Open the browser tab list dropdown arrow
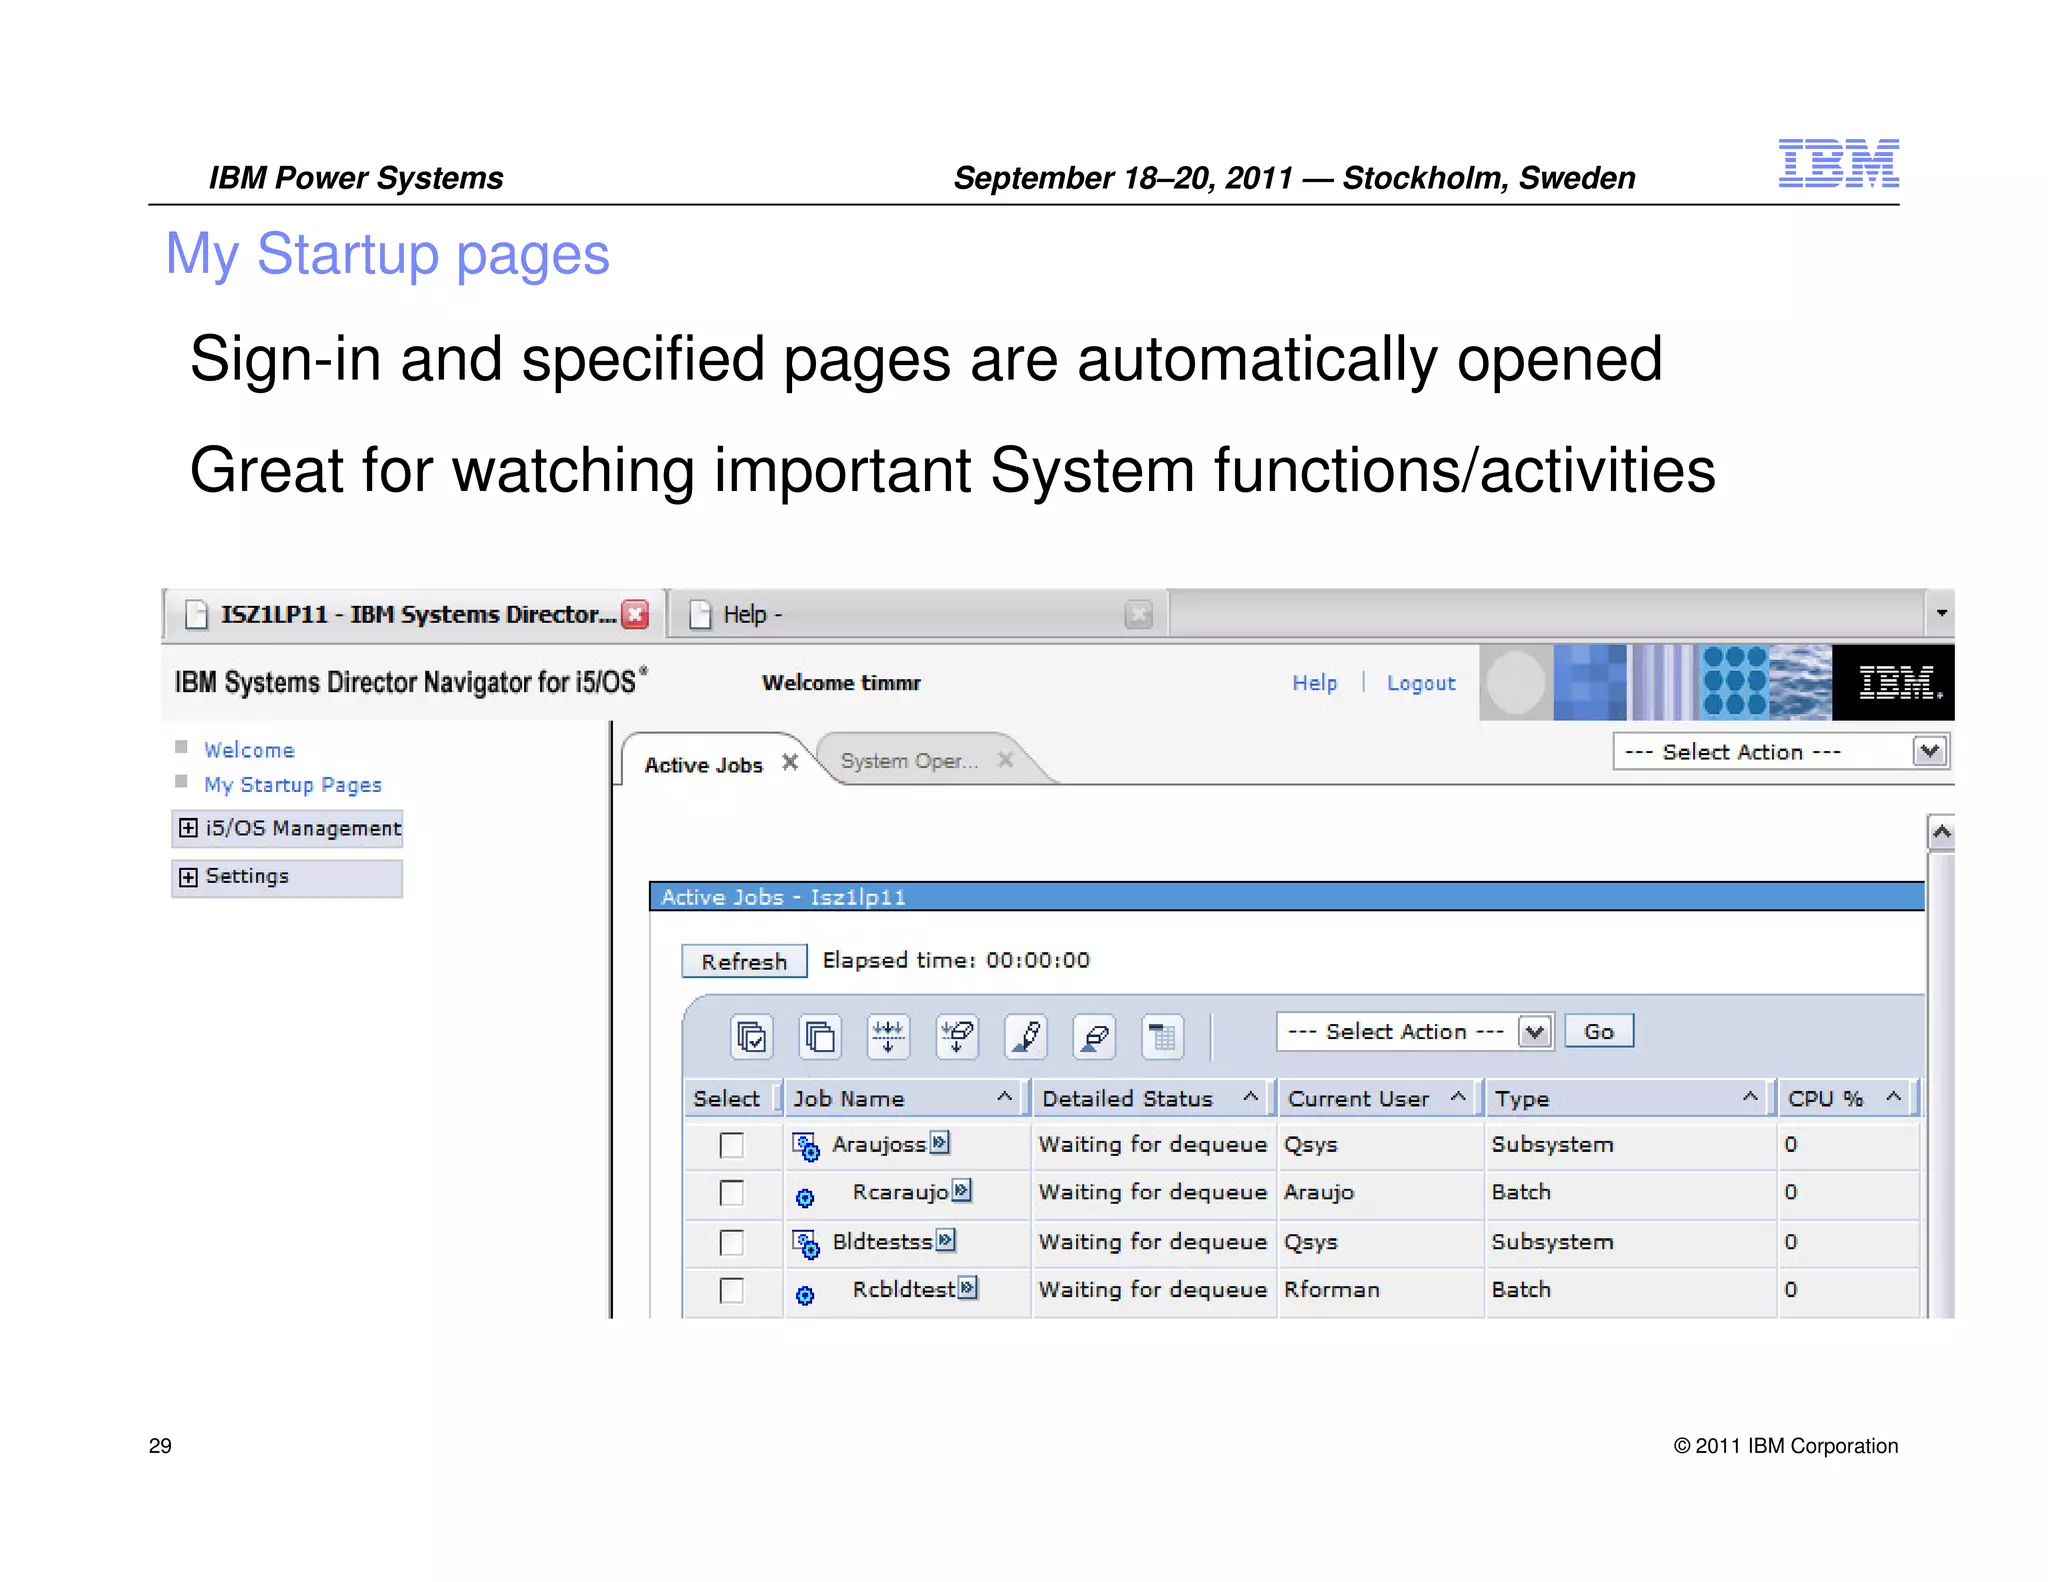Image resolution: width=2048 pixels, height=1582 pixels. (x=1941, y=613)
